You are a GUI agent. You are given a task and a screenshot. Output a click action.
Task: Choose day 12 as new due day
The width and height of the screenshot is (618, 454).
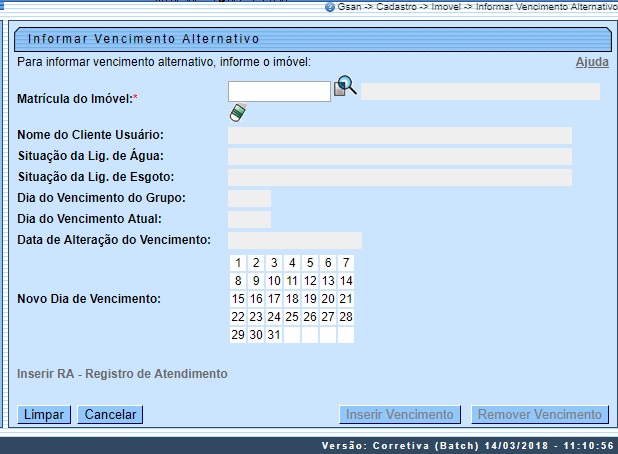[310, 281]
